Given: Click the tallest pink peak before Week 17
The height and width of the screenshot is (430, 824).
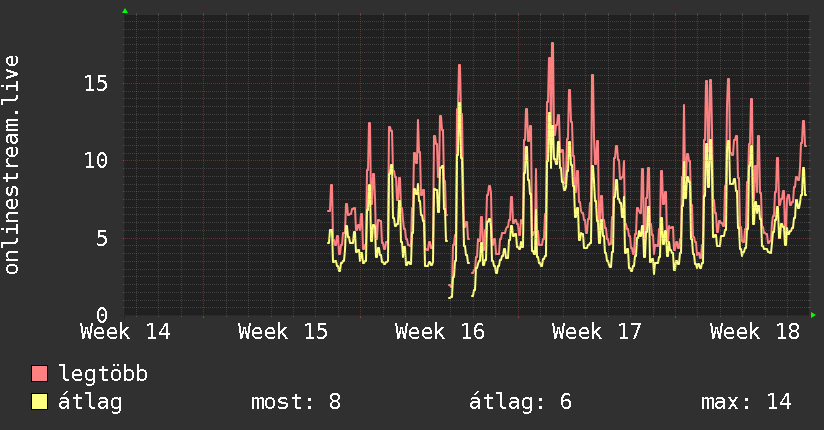Looking at the screenshot, I should point(552,44).
